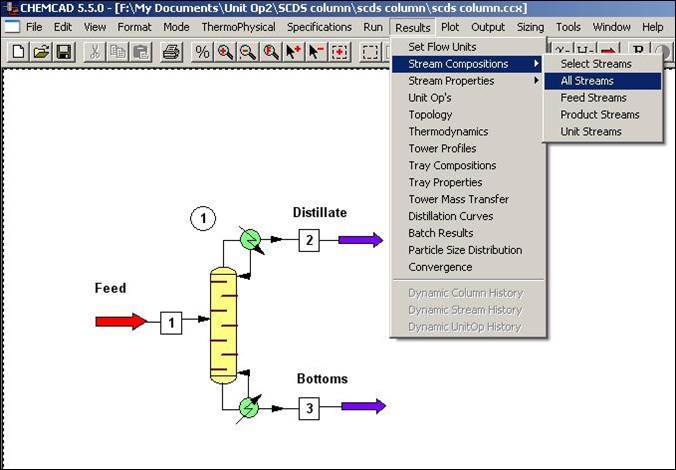The width and height of the screenshot is (676, 470).
Task: Click the arrow-minus pointer tool icon
Action: [x=317, y=52]
